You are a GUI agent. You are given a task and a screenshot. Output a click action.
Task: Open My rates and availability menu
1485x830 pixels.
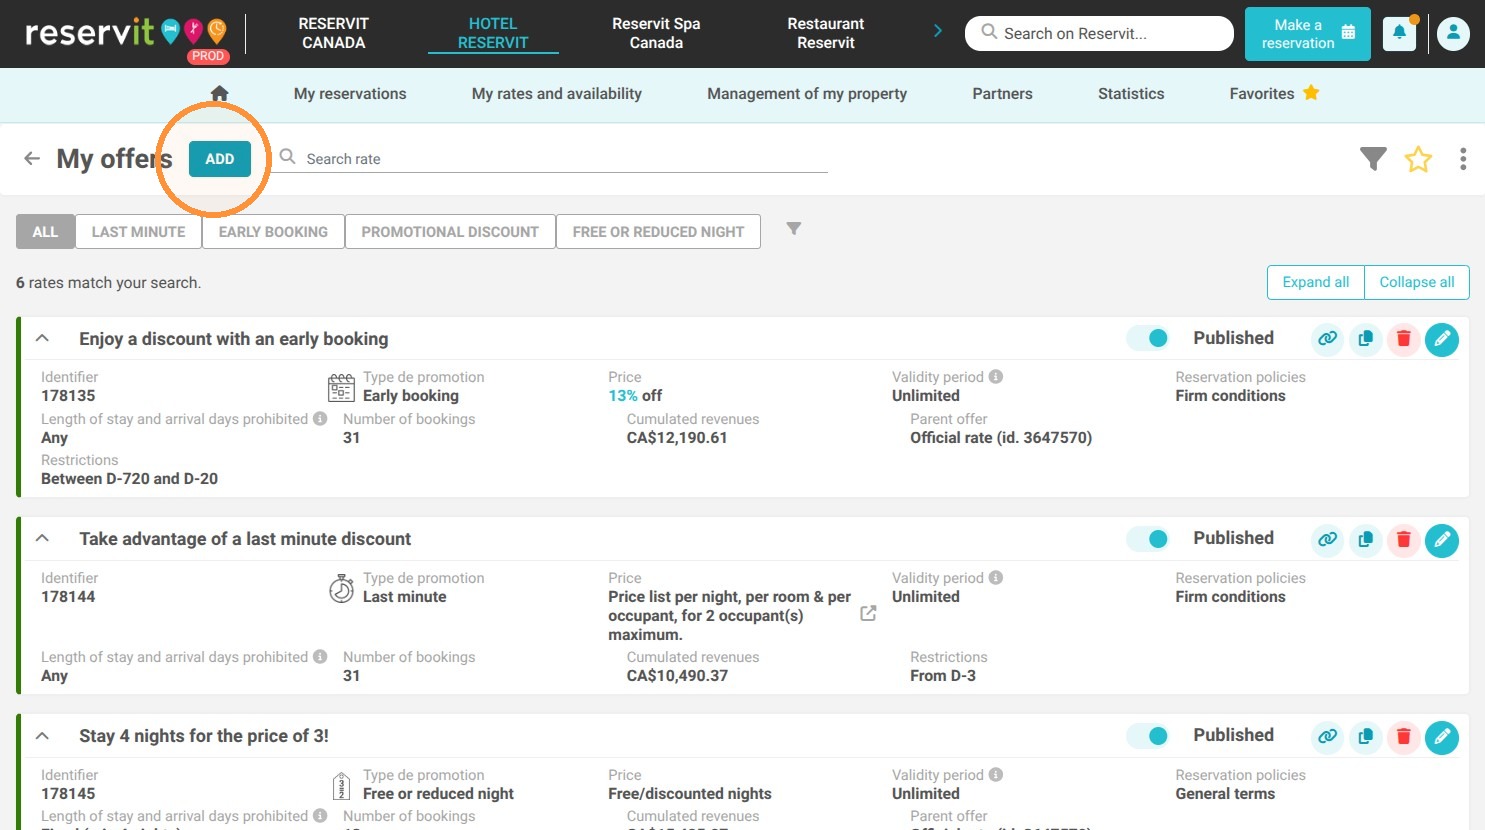coord(557,93)
